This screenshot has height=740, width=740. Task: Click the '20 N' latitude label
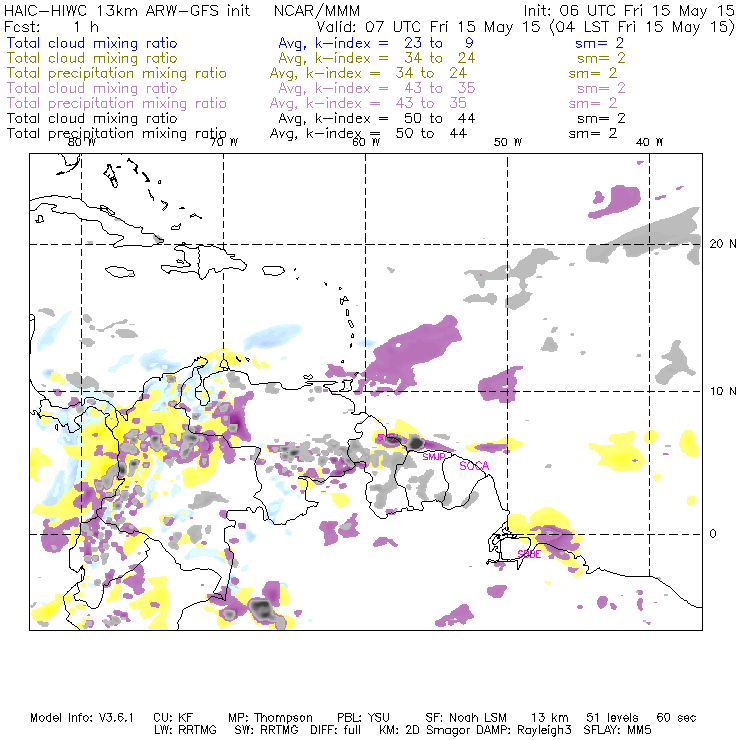click(723, 244)
